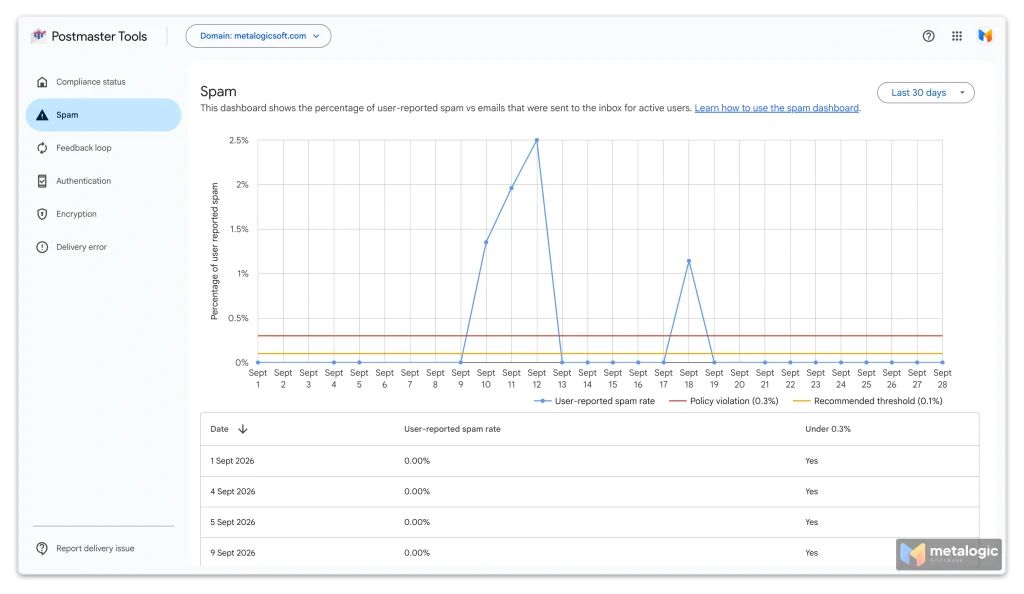
Task: Open the Google apps grid icon
Action: pos(957,36)
